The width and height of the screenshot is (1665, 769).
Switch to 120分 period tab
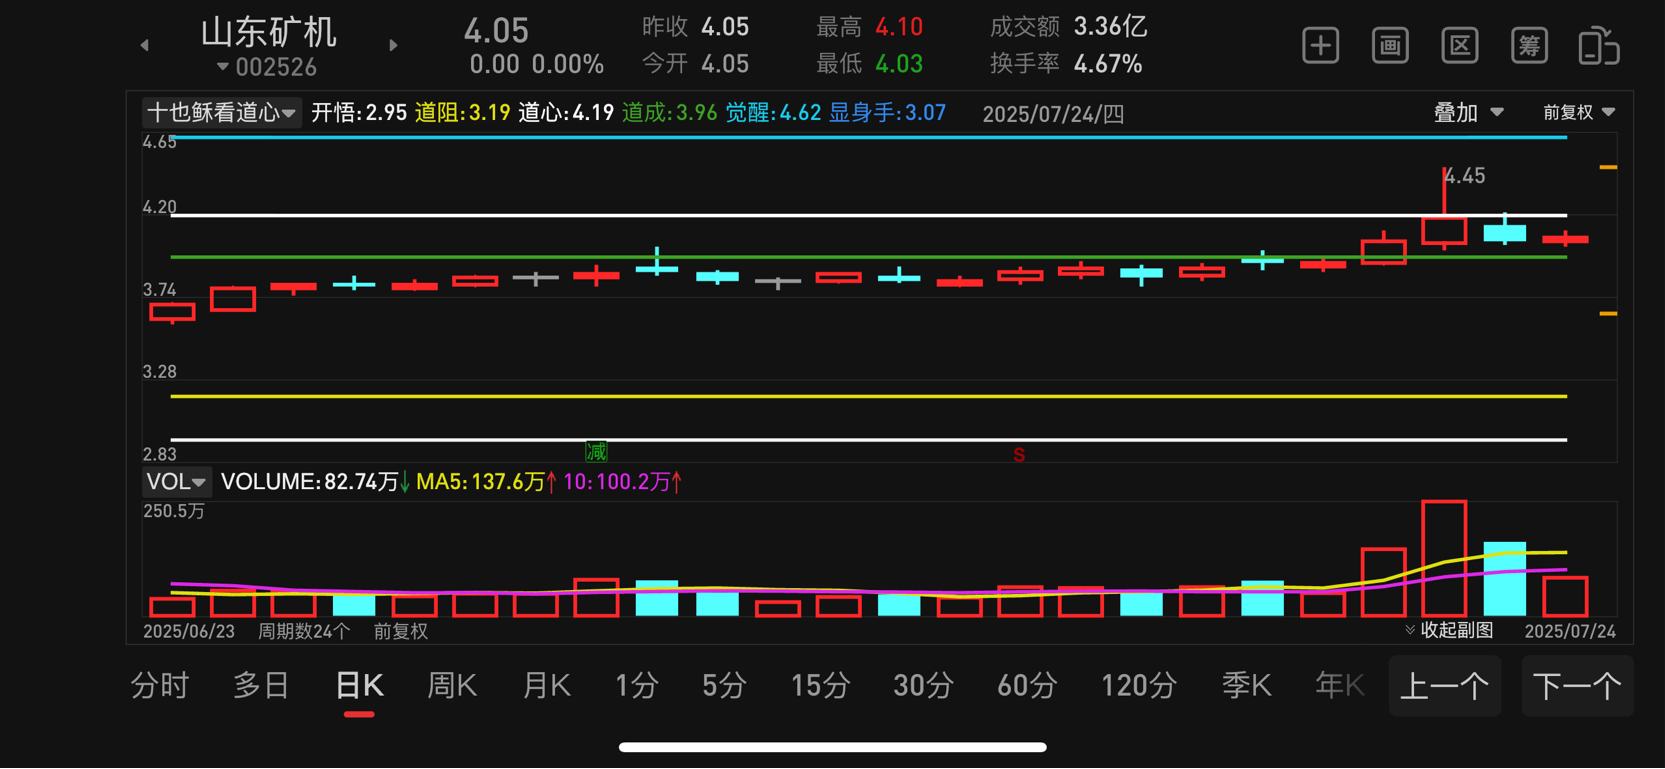1138,686
